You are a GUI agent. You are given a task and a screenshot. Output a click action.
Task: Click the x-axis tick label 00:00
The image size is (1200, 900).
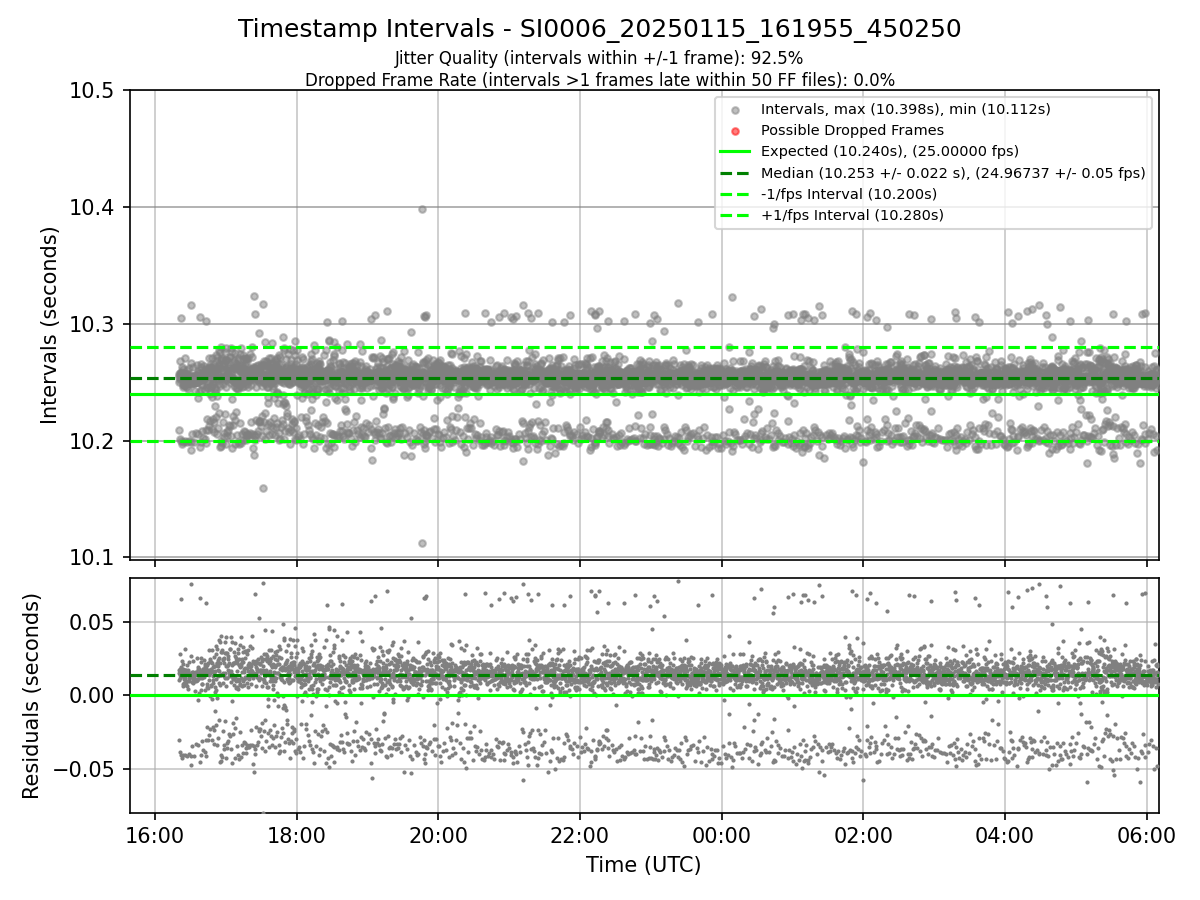point(721,836)
